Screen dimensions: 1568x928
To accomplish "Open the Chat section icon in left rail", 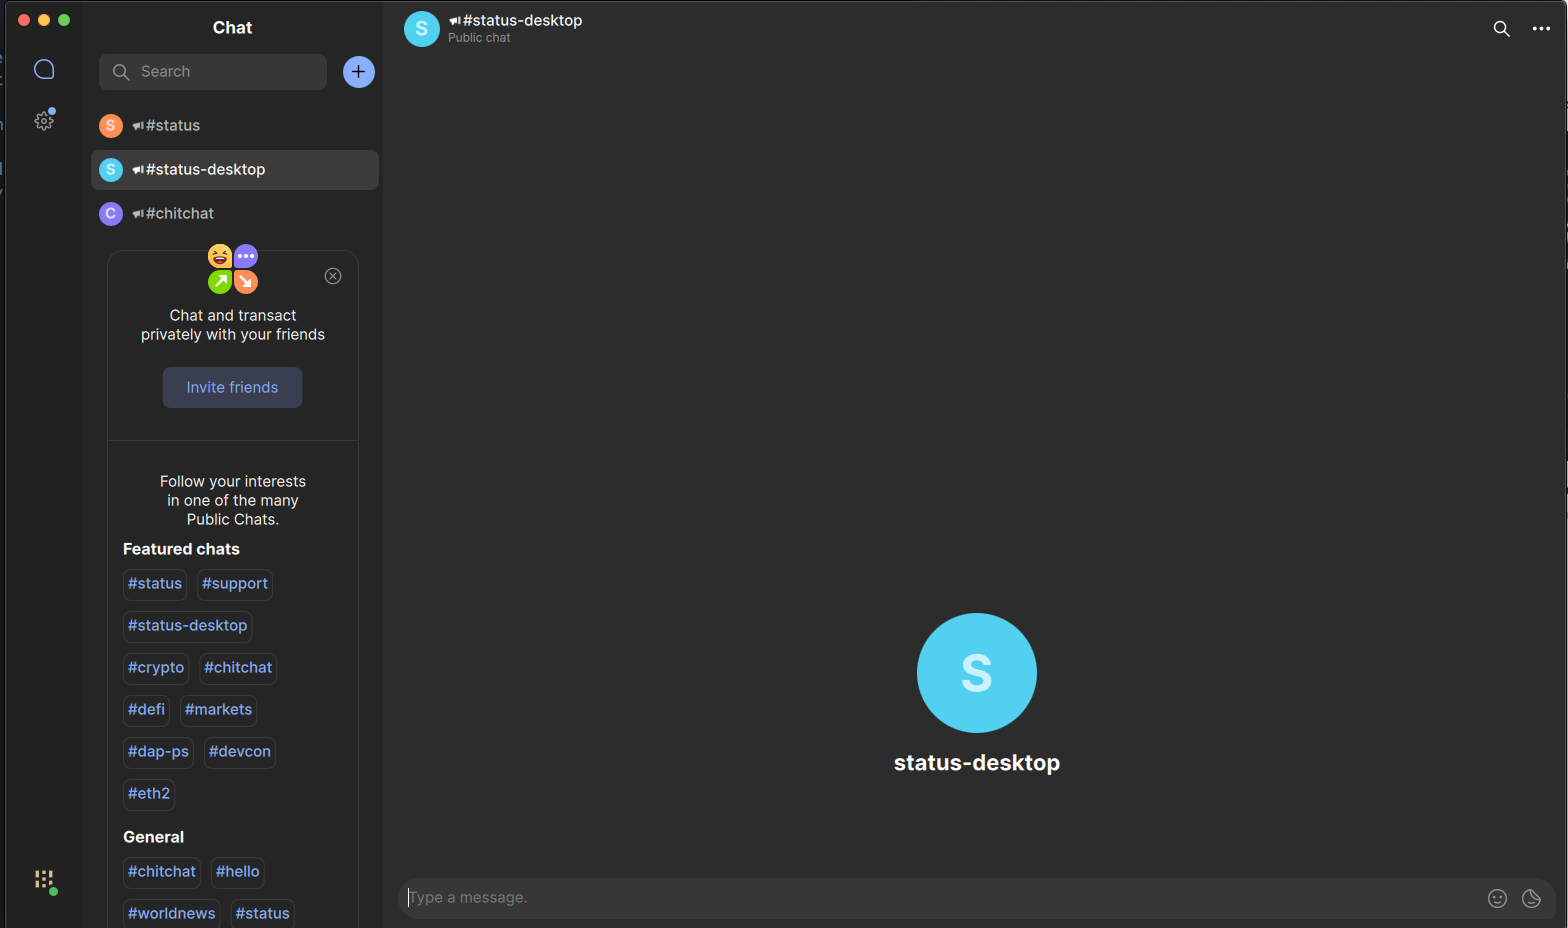I will pyautogui.click(x=44, y=69).
